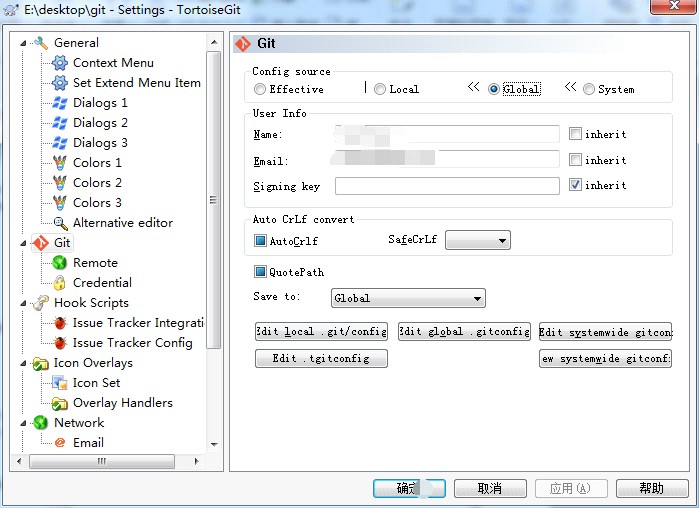699x508 pixels.
Task: Toggle the AutoCrlf checkbox
Action: [x=260, y=241]
